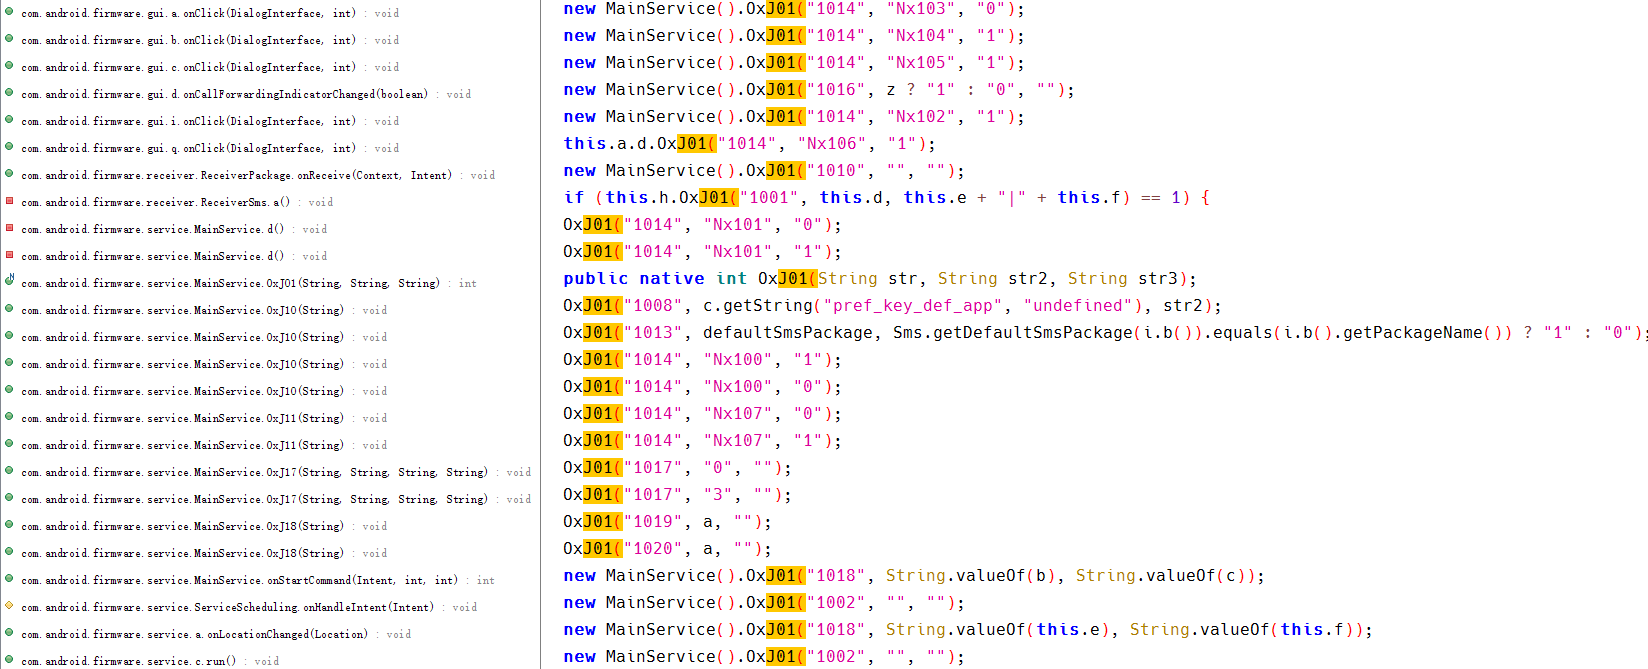The width and height of the screenshot is (1648, 669).
Task: Click the code line containing "pref_key_def_app"
Action: click(x=891, y=306)
